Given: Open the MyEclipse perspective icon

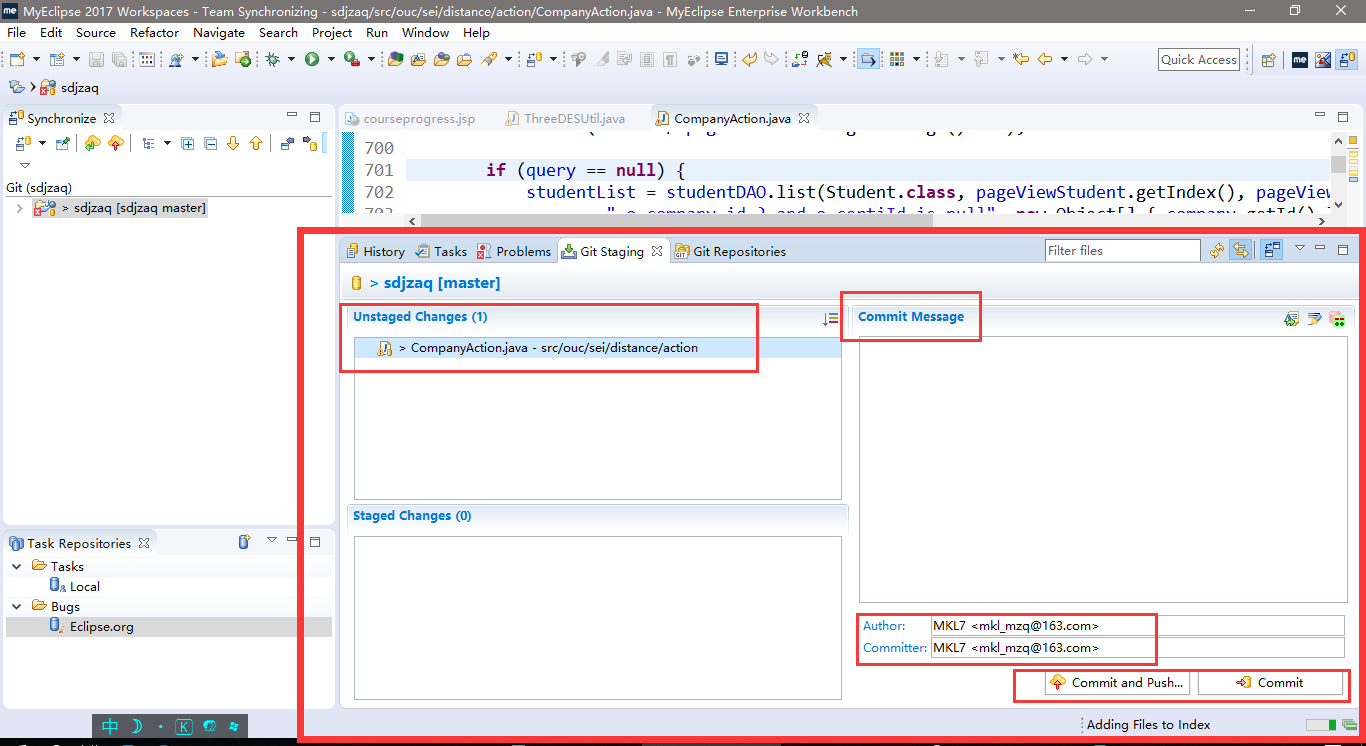Looking at the screenshot, I should (x=1300, y=60).
